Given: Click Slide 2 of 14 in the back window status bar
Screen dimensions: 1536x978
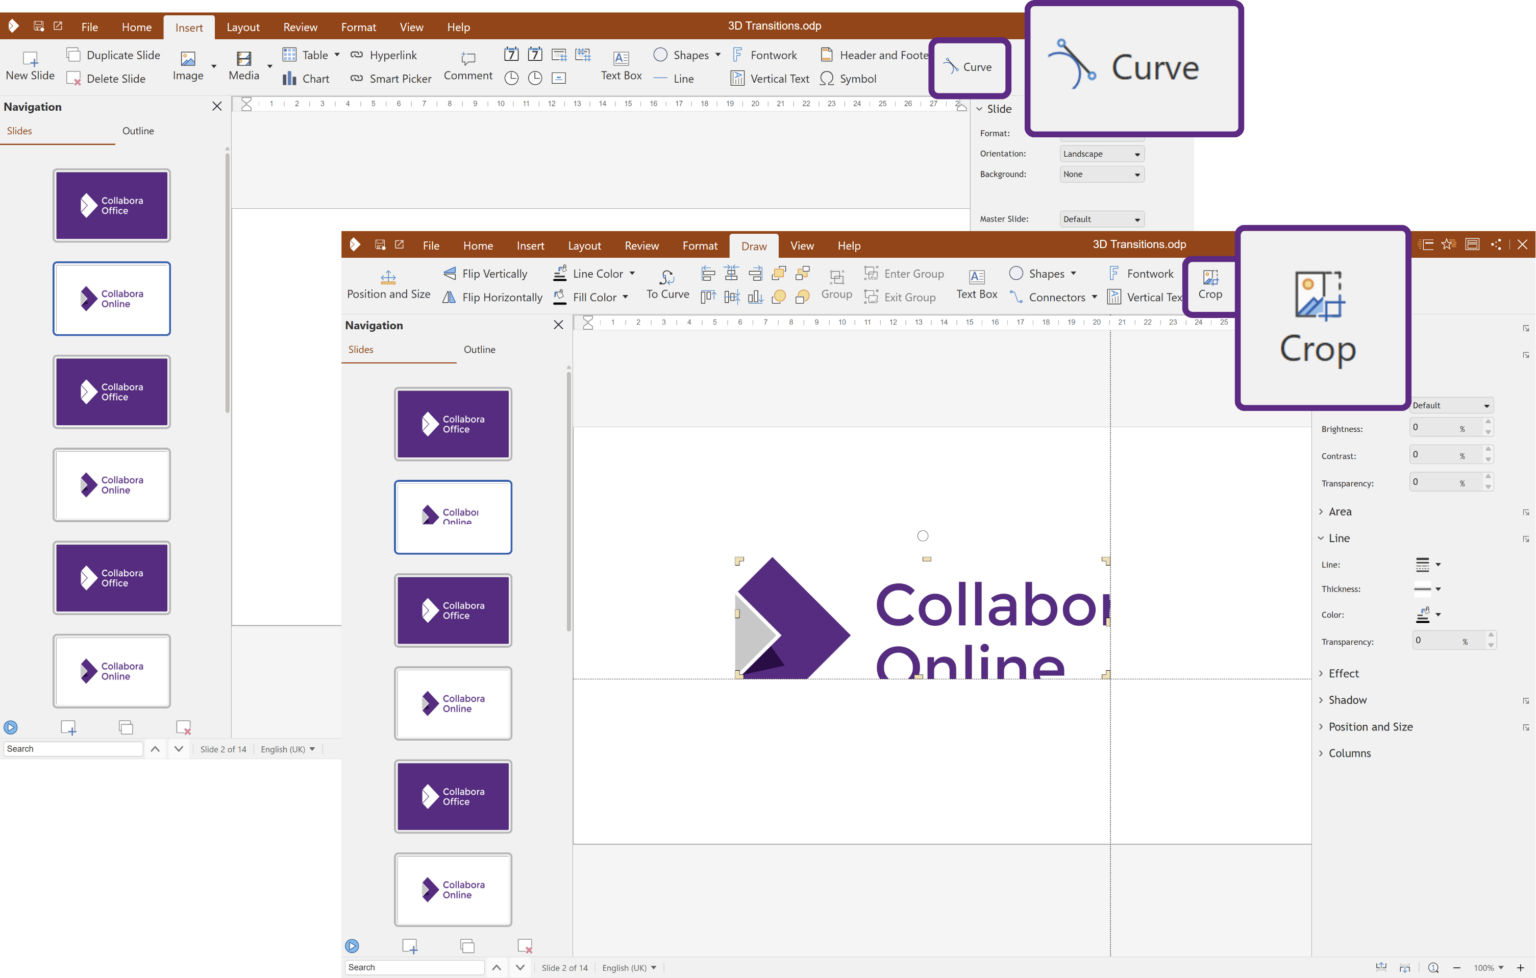Looking at the screenshot, I should click(223, 749).
